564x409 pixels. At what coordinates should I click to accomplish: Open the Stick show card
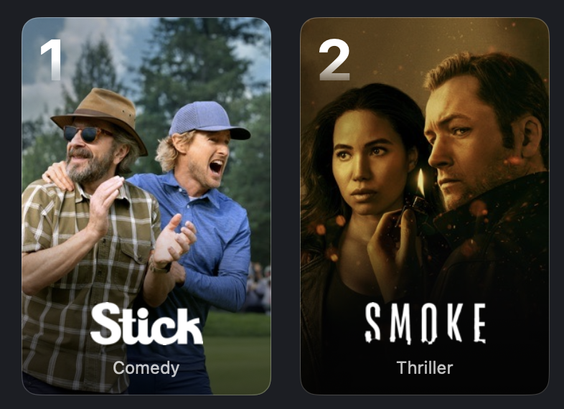(x=146, y=206)
